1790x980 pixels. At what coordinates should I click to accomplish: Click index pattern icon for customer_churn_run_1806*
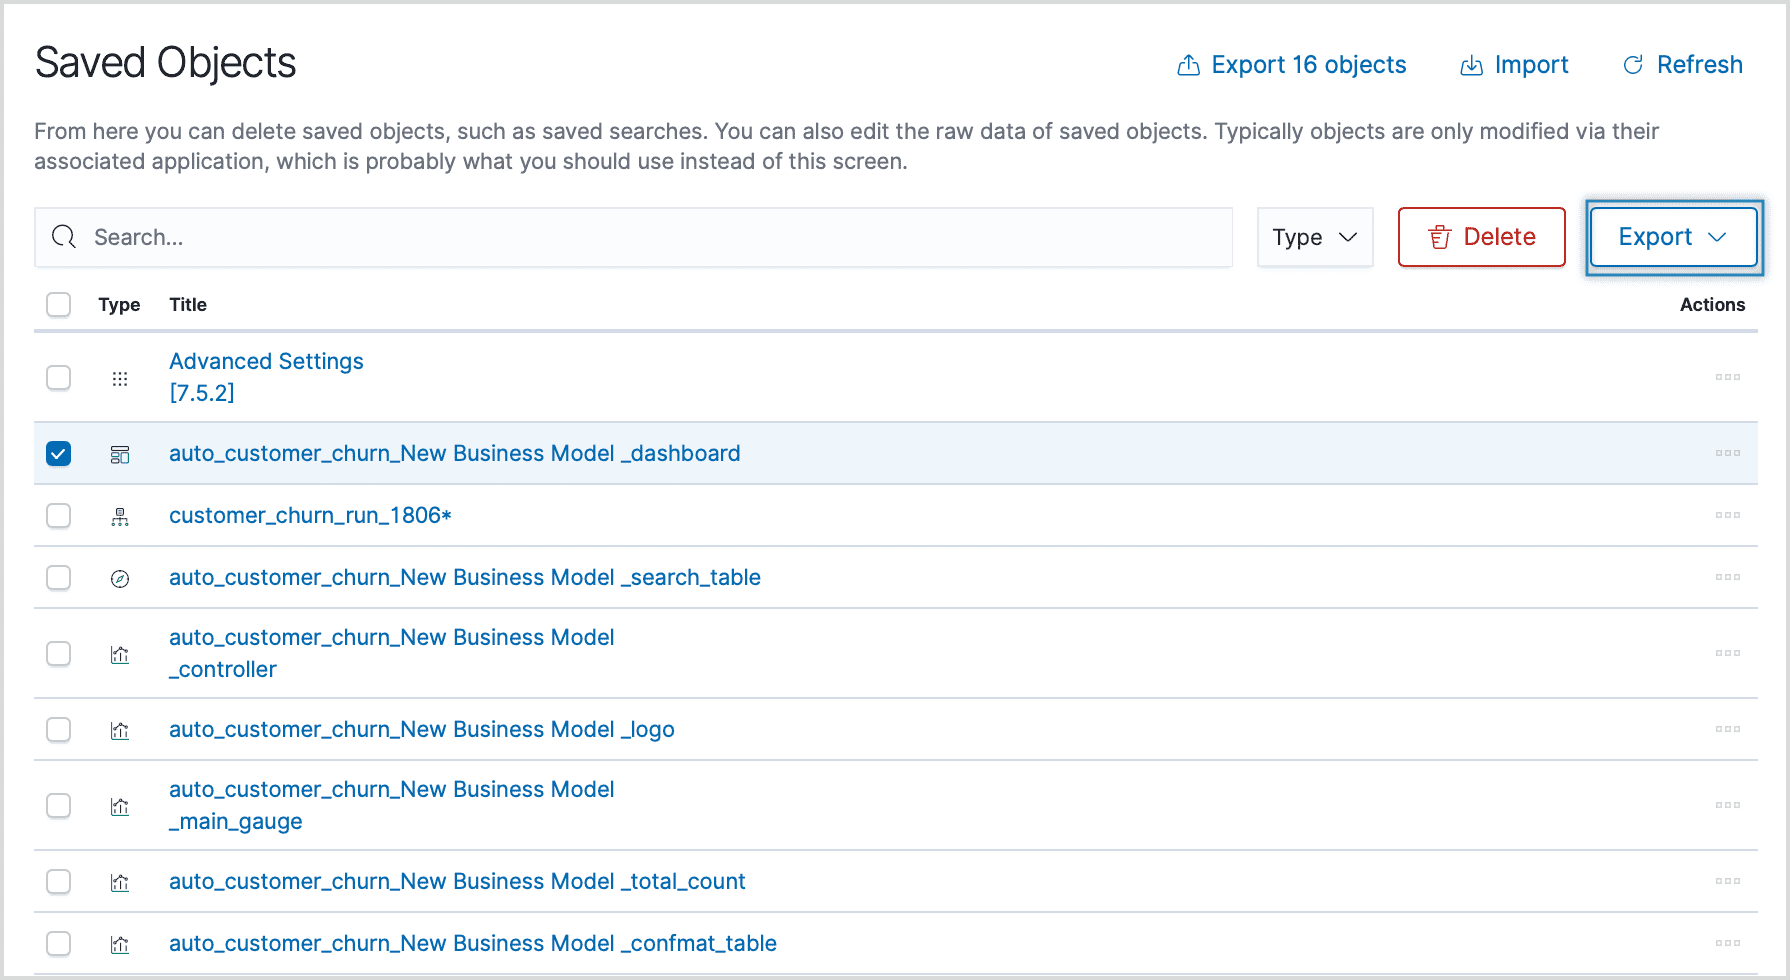[x=120, y=517]
